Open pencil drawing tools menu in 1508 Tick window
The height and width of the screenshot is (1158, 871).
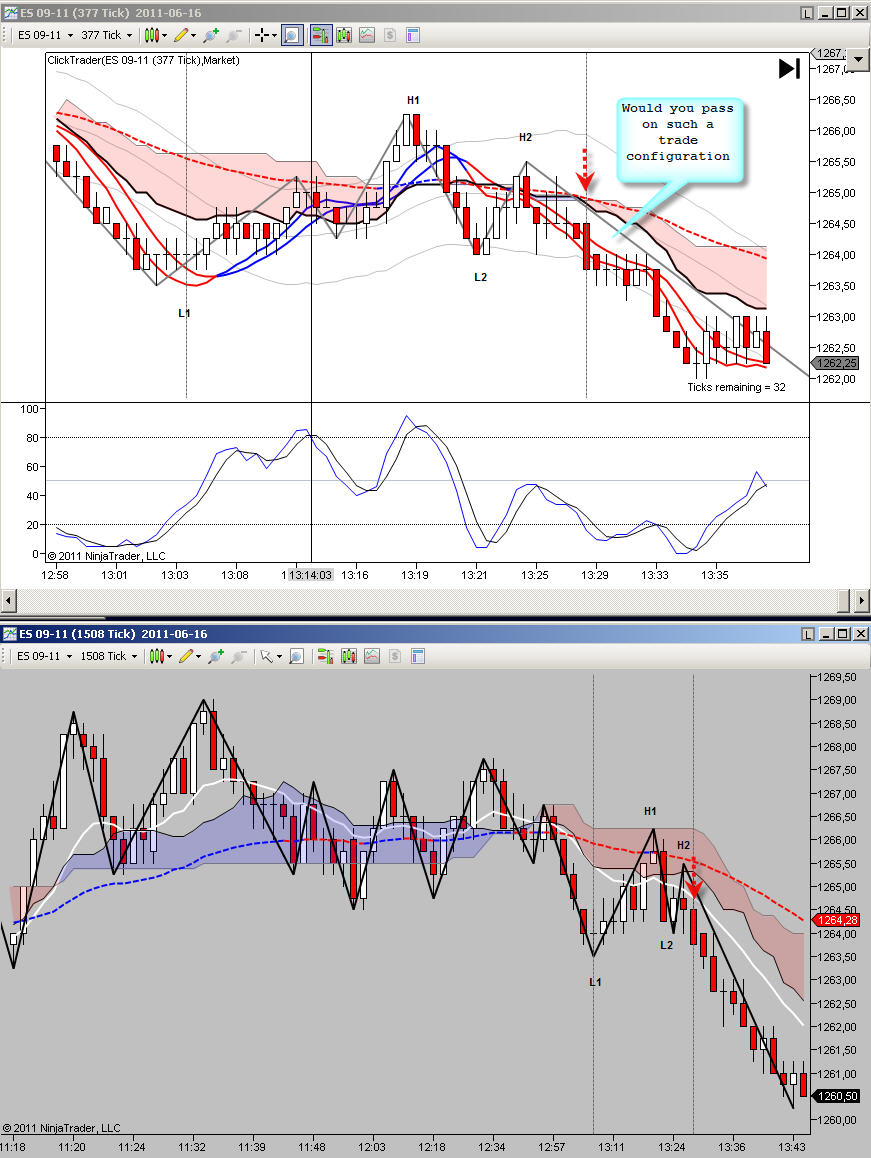190,656
